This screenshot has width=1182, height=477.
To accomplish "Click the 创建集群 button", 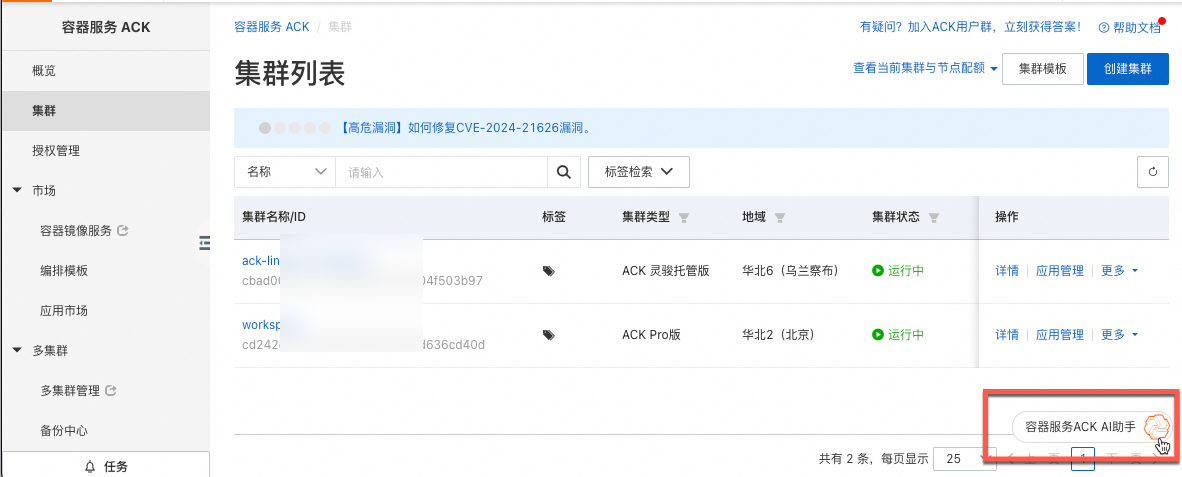I will [x=1128, y=69].
